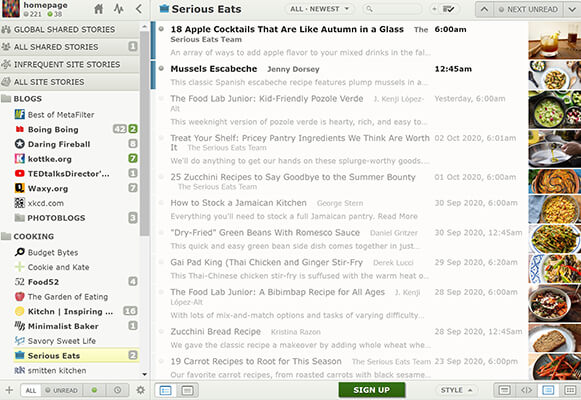Screen dimensions: 581x400
Task: Click the add site plus icon
Action: point(9,390)
